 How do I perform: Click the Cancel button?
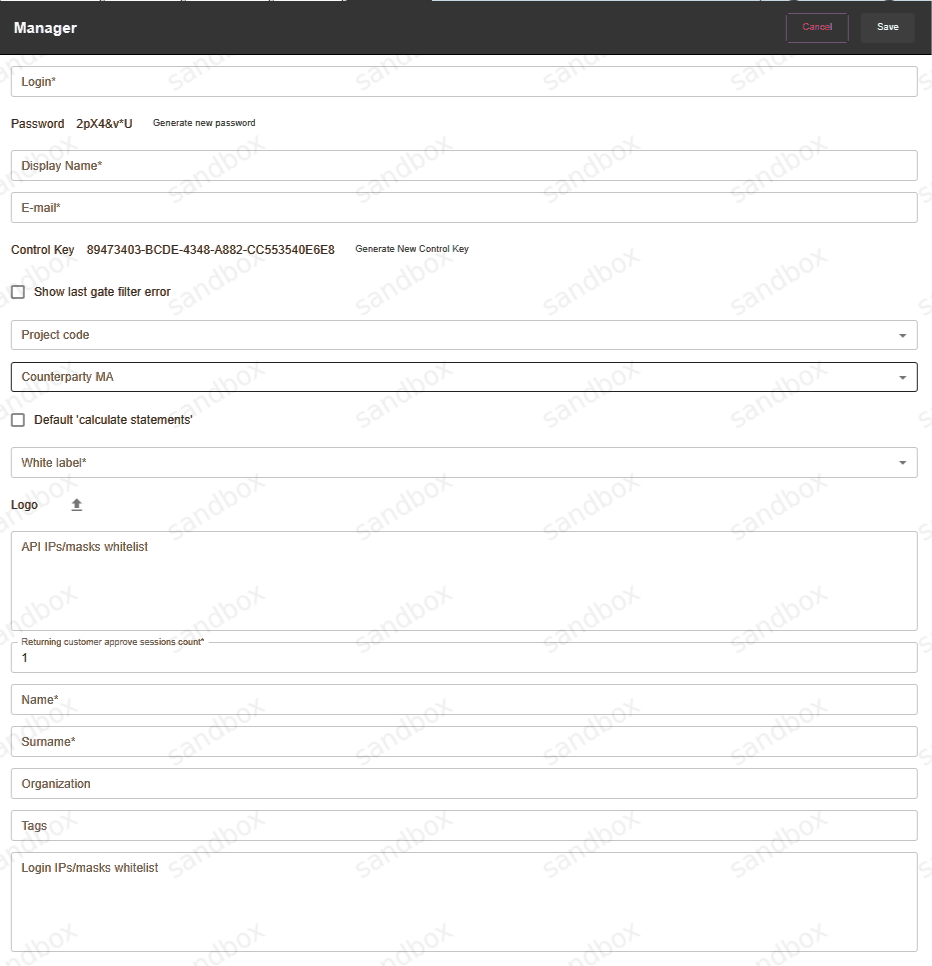pos(817,27)
